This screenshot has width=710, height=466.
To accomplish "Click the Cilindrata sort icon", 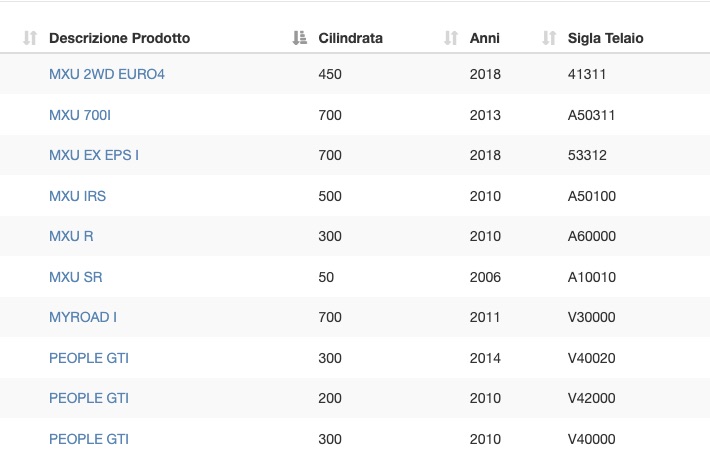I will (299, 38).
